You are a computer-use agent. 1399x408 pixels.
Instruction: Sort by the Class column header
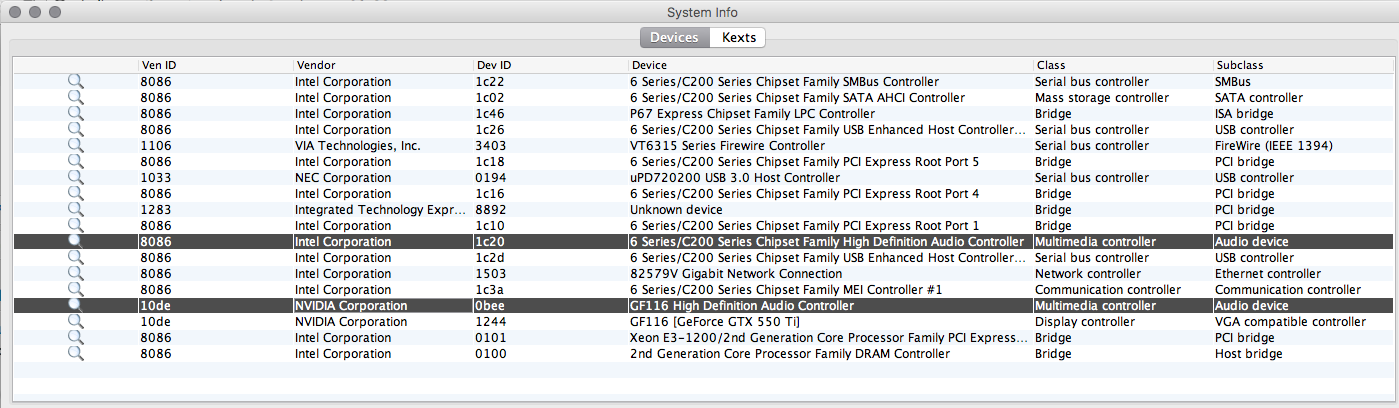1121,65
